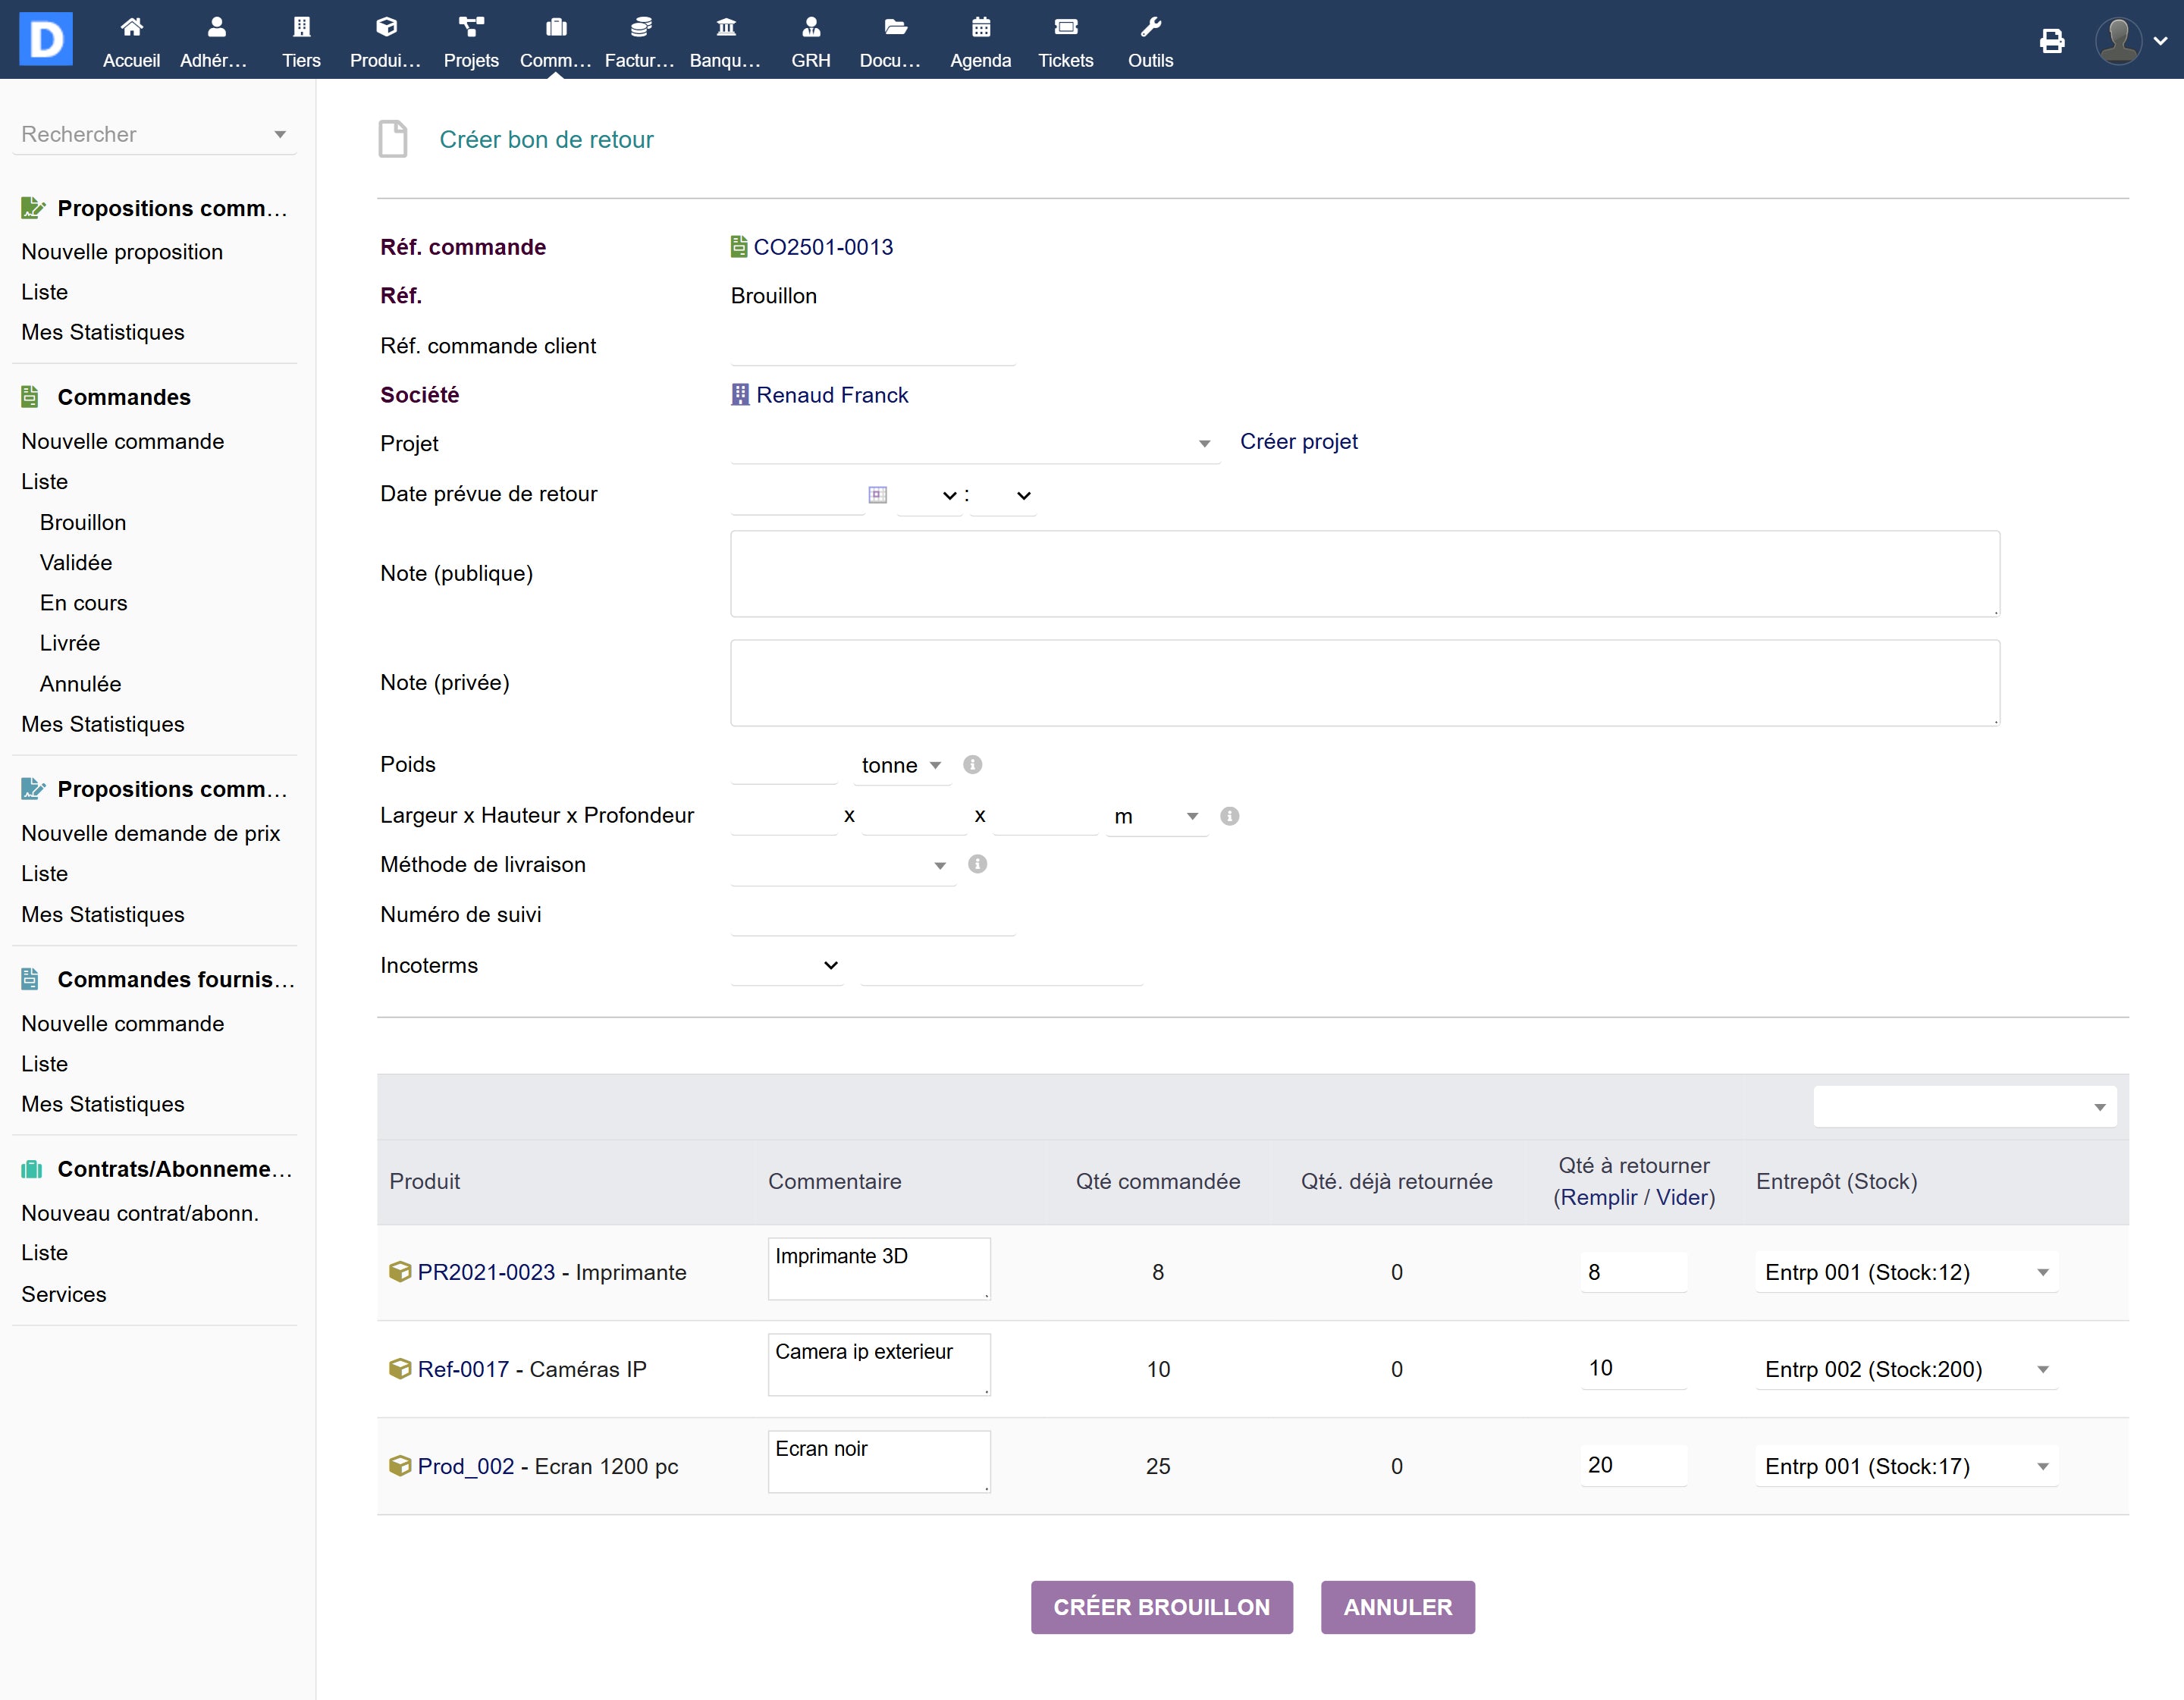The width and height of the screenshot is (2184, 1700).
Task: Click Remplir link in quantity header
Action: click(x=1599, y=1197)
